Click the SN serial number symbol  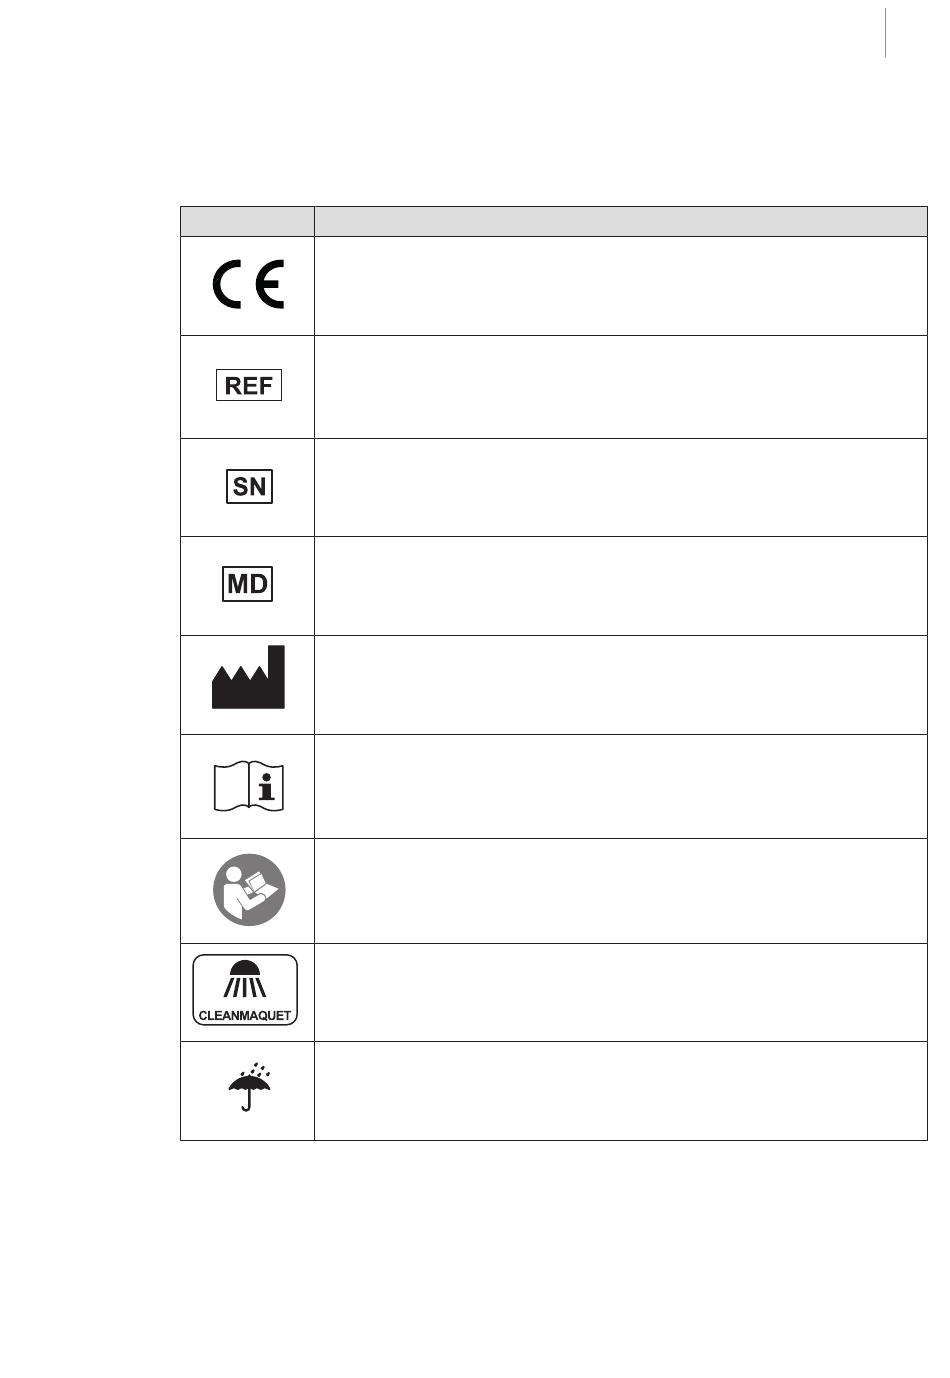point(249,487)
